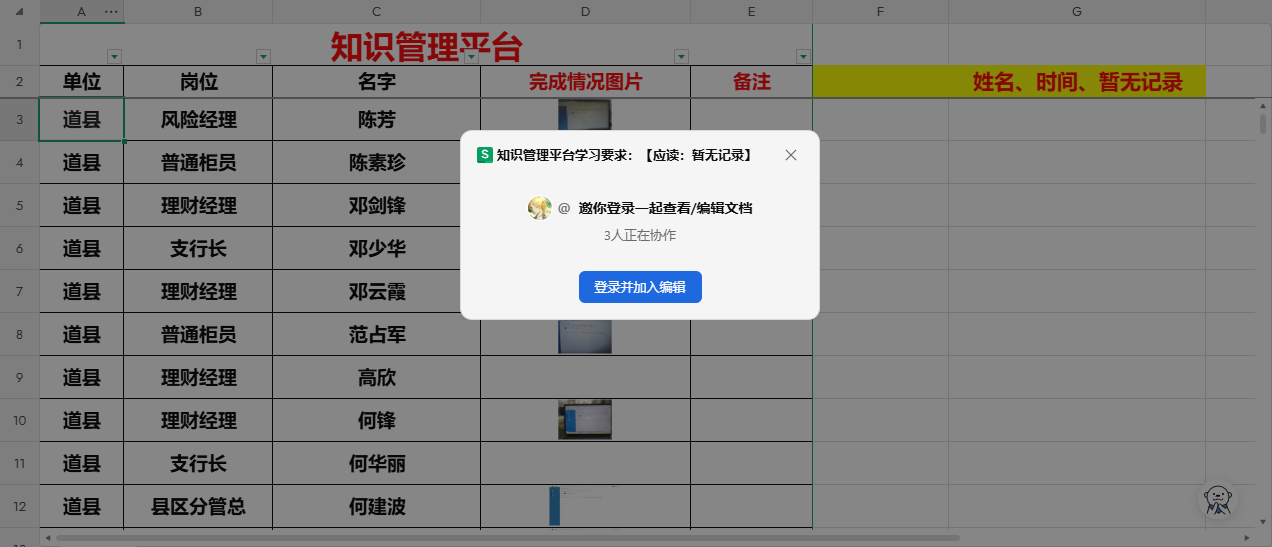Open filter dropdown for 完成情况图片 column
1272x547 pixels.
[x=681, y=56]
